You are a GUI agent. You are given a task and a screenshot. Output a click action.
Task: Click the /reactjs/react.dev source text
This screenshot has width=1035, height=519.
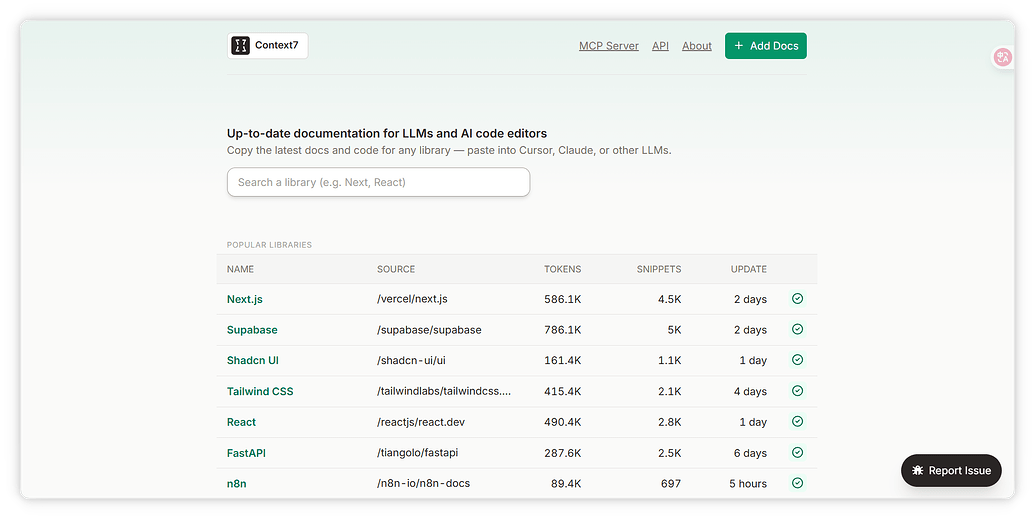[x=421, y=422]
